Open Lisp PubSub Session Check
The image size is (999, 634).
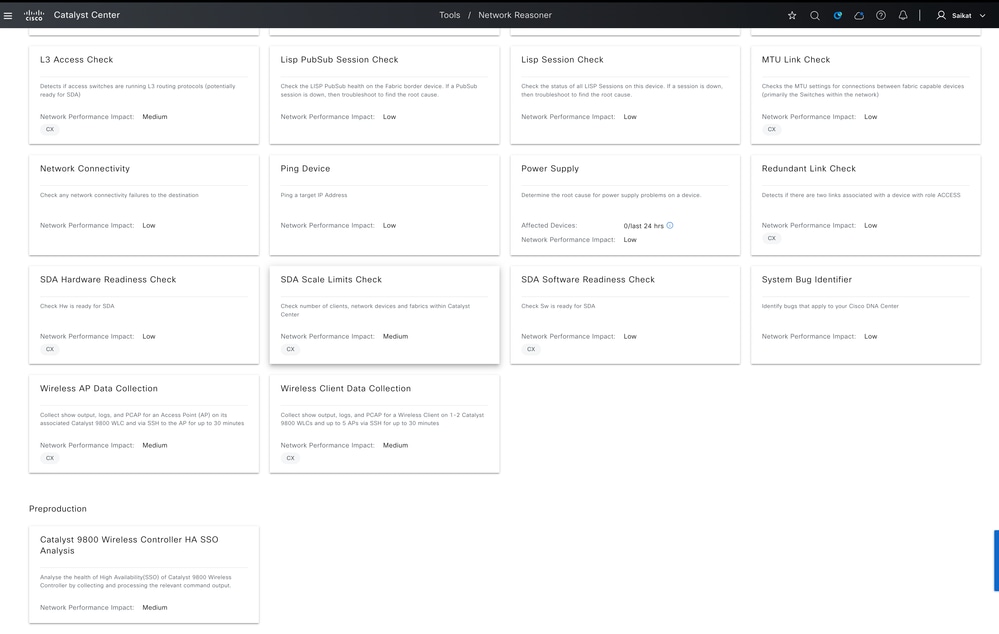coord(384,94)
